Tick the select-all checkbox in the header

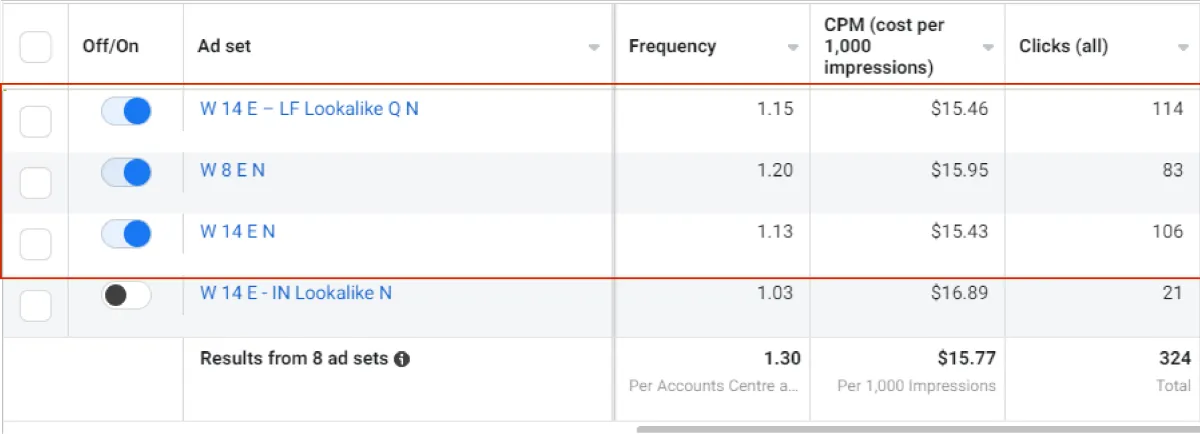point(36,47)
